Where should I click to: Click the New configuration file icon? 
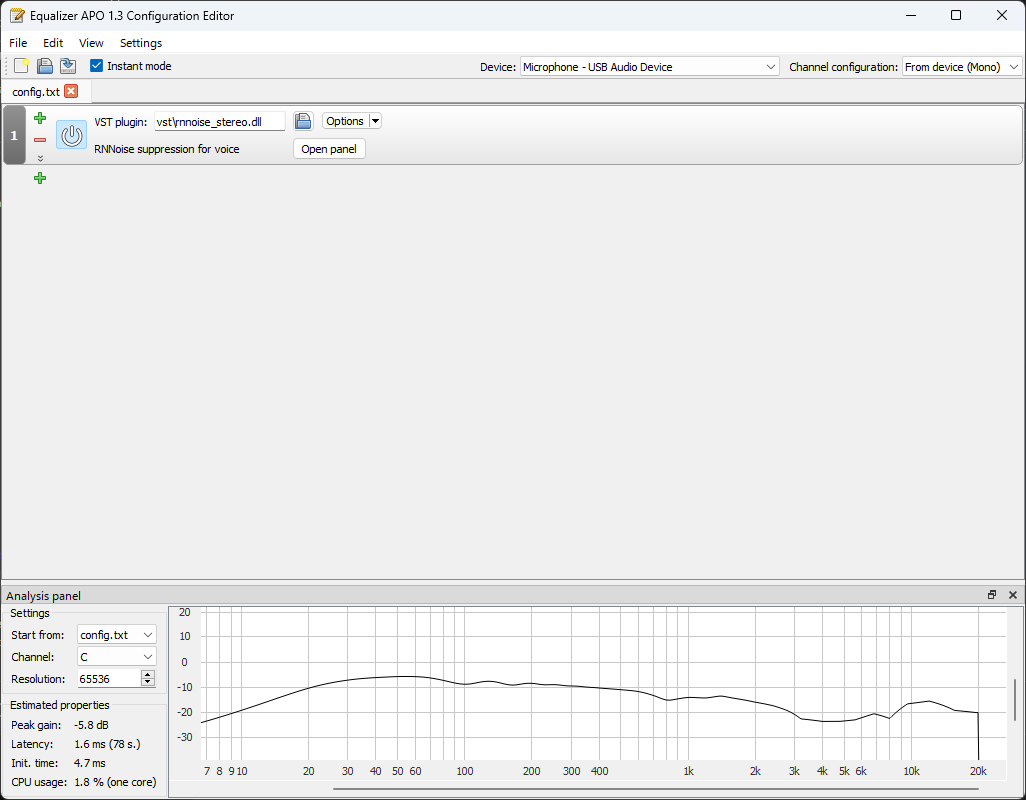(x=21, y=66)
